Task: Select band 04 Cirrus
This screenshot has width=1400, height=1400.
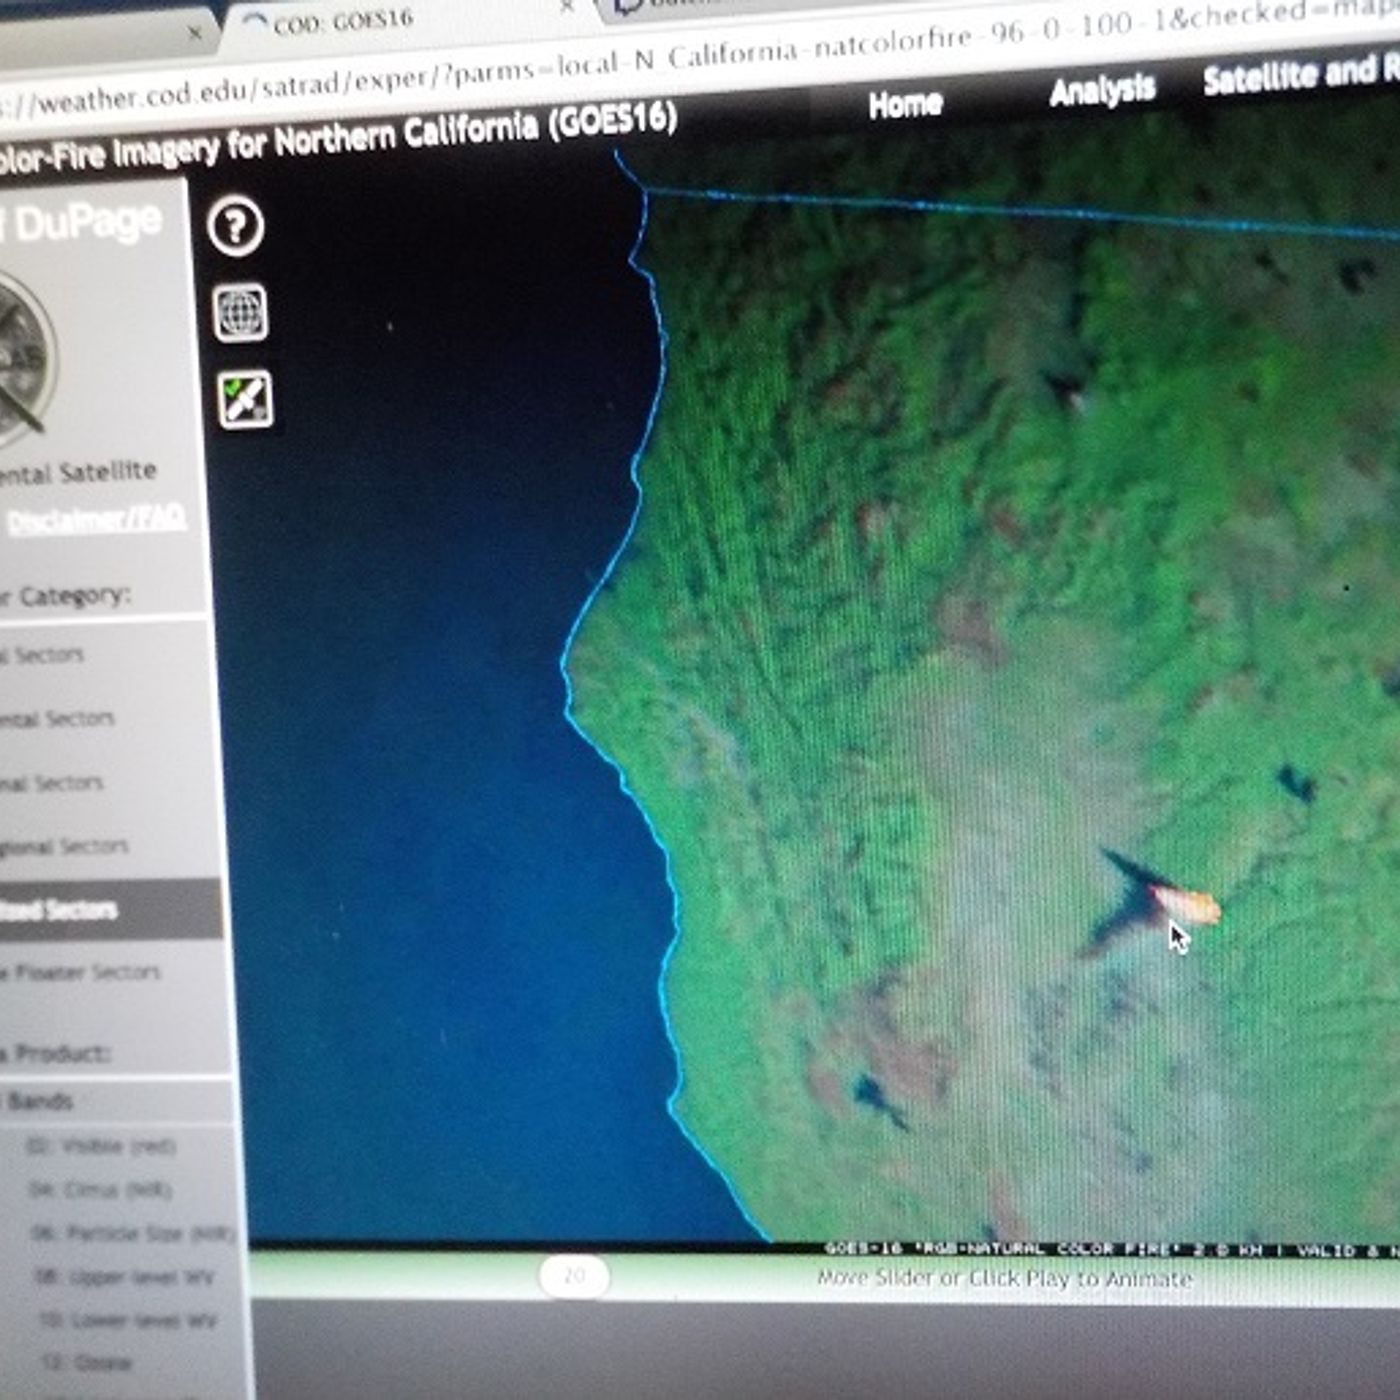Action: pos(101,1189)
